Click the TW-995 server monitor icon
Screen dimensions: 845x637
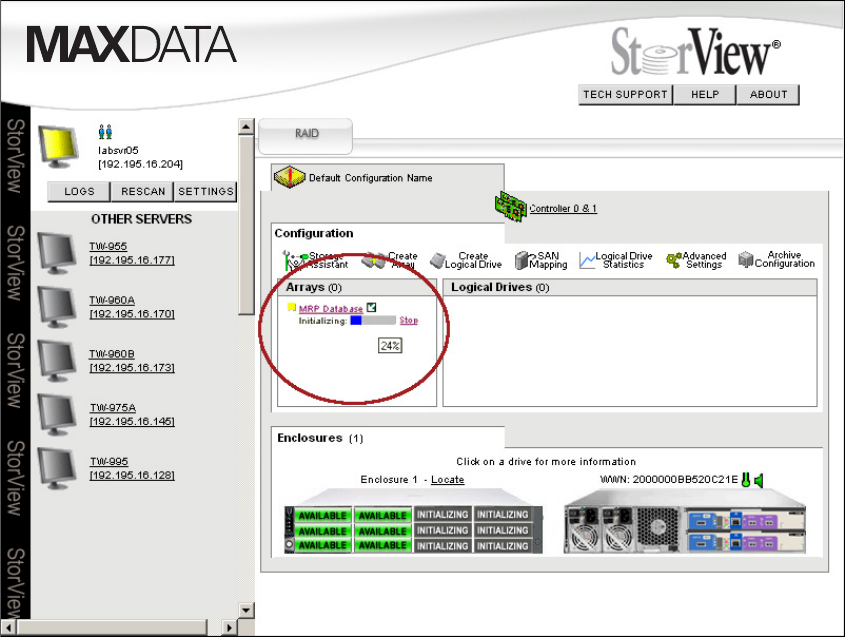click(x=57, y=468)
